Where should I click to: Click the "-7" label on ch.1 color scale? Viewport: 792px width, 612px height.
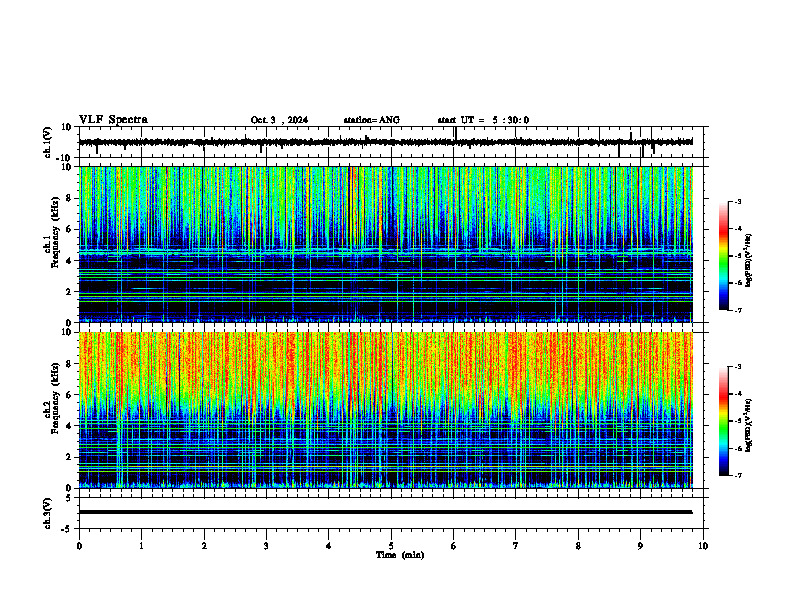(738, 310)
